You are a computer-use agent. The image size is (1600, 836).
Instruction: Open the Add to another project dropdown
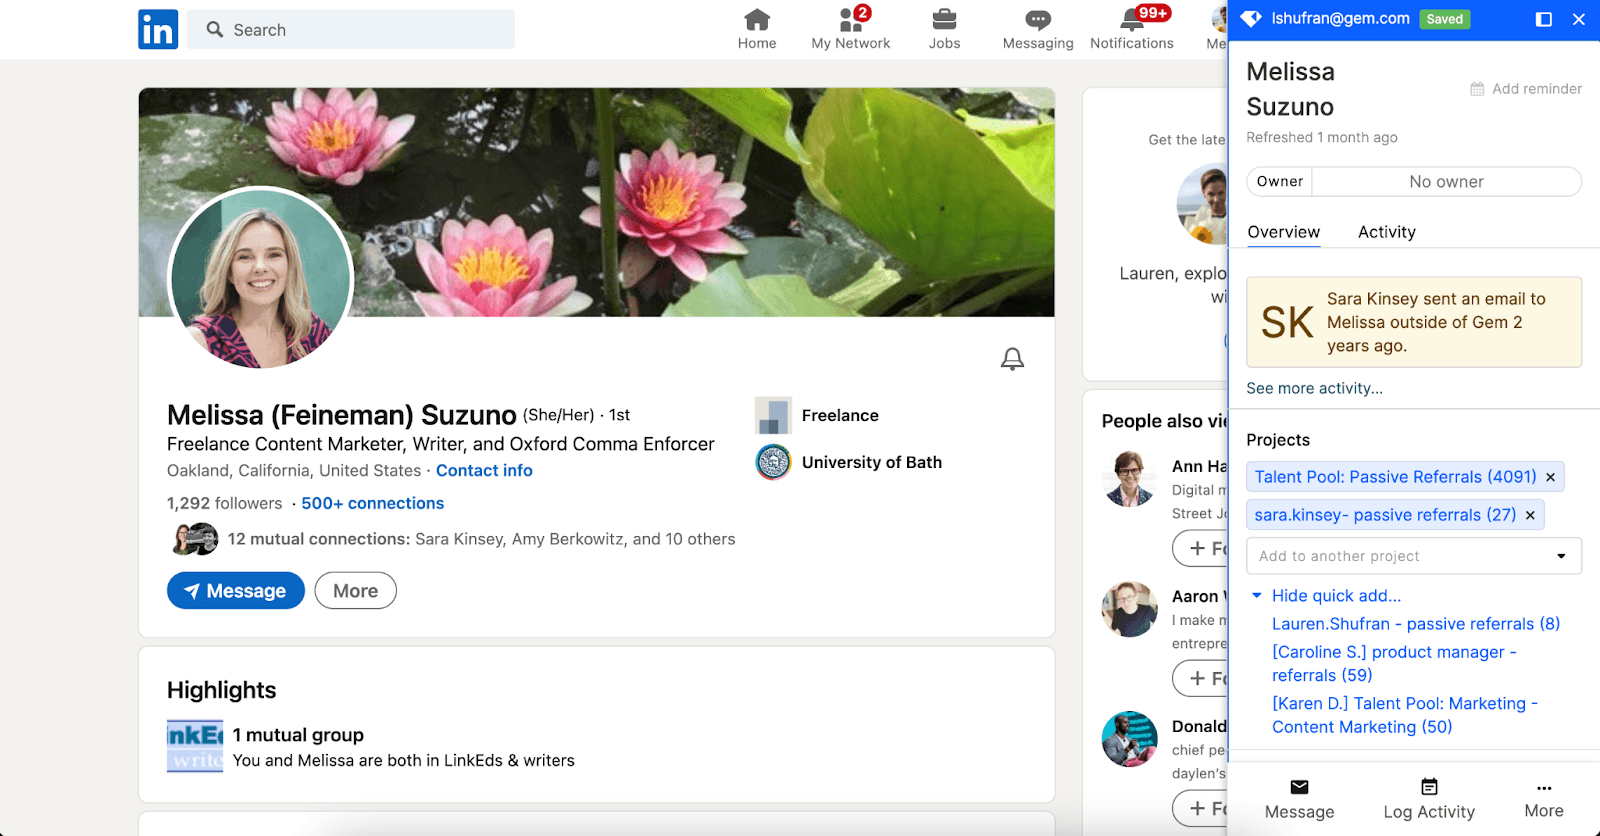click(x=1414, y=556)
